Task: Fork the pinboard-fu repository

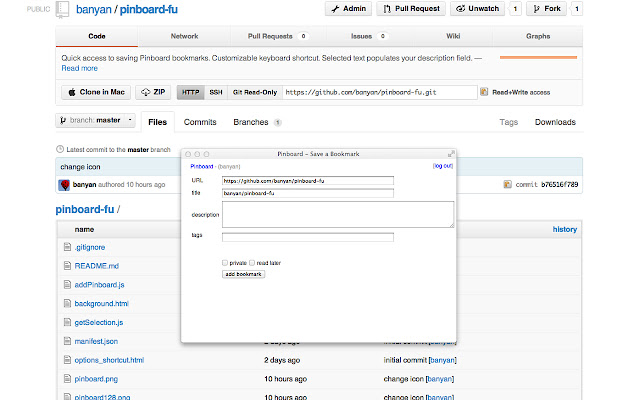Action: 547,9
